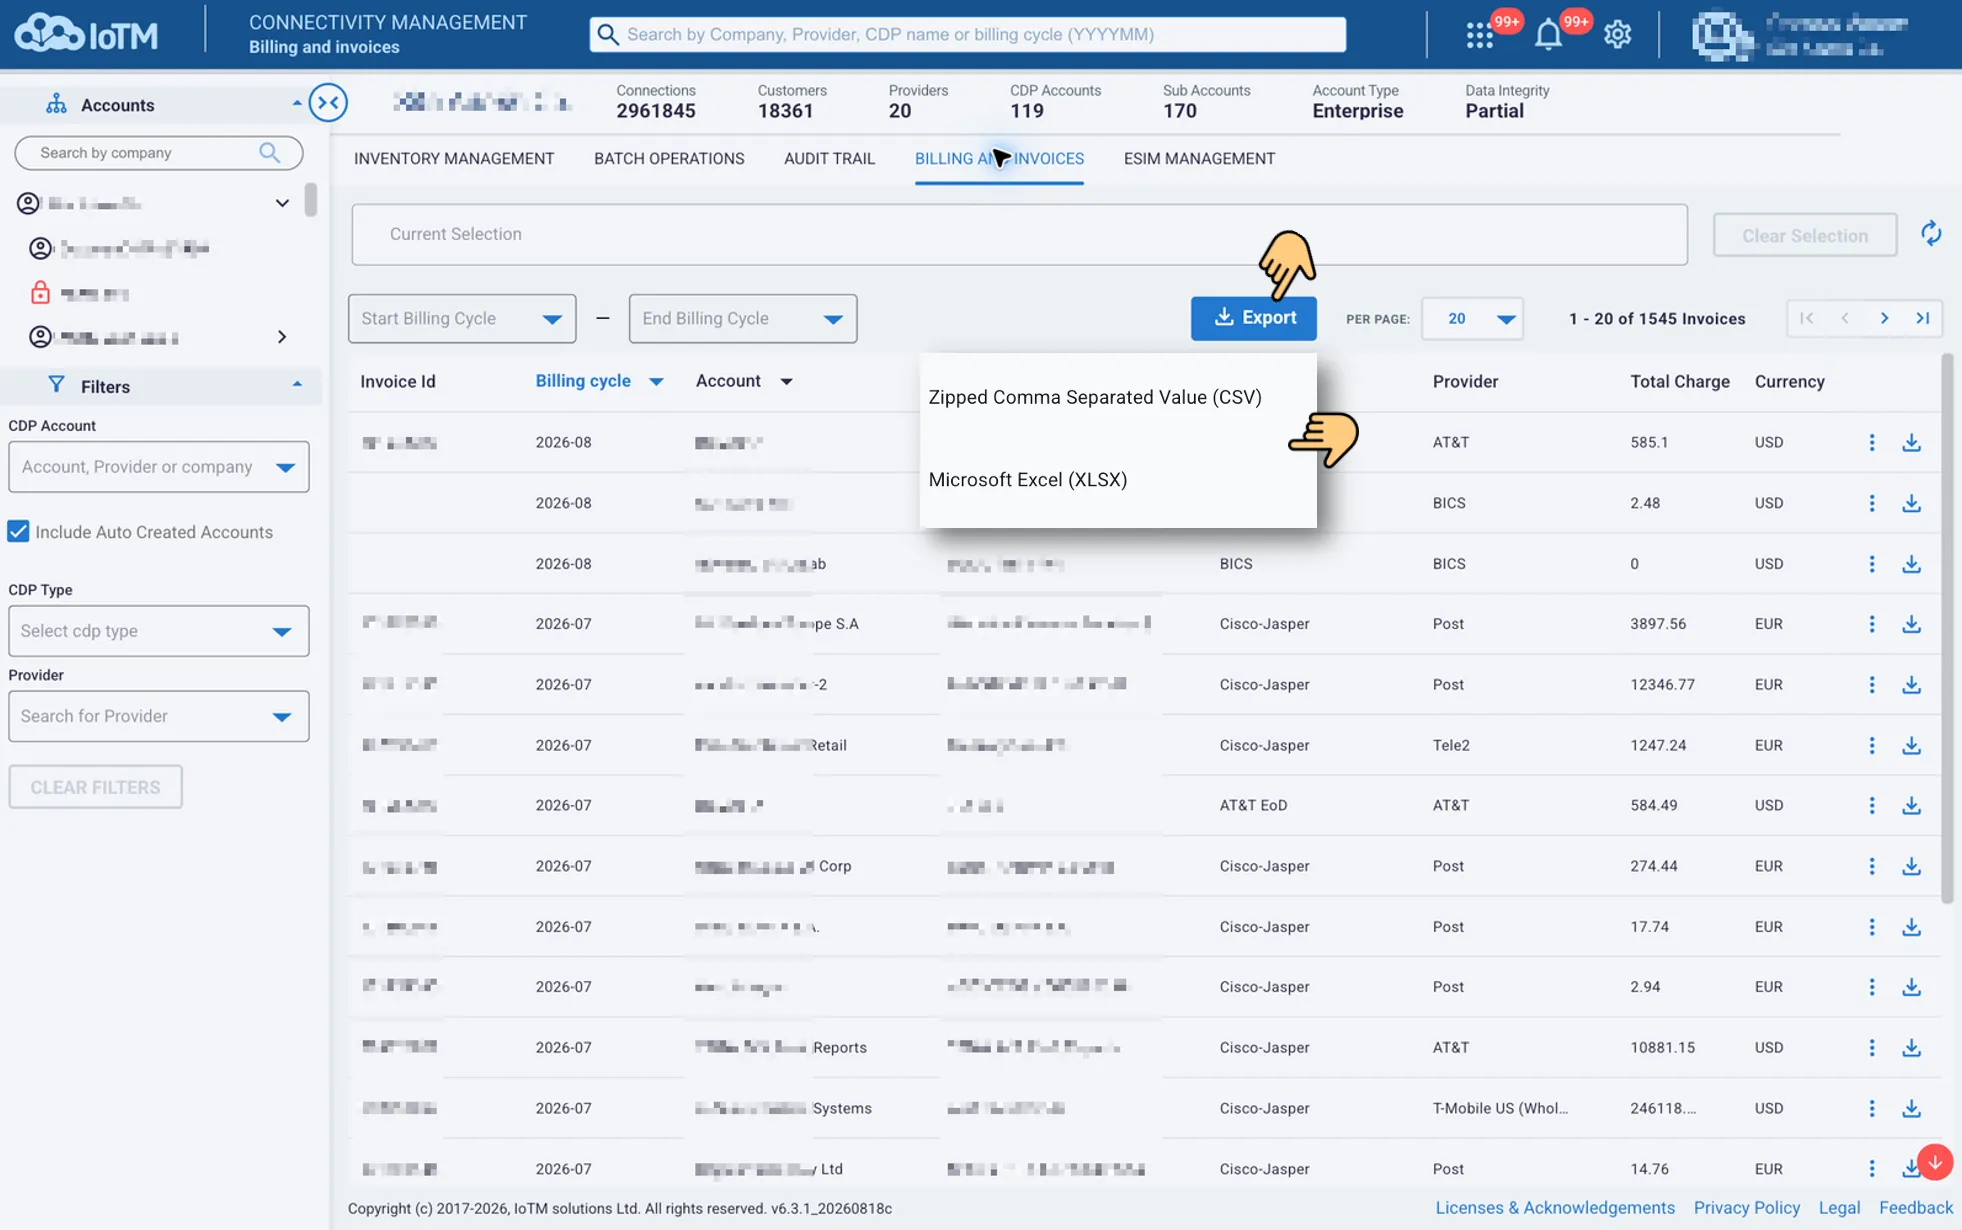Viewport: 1962px width, 1230px height.
Task: Open row options for the 2.94 invoice
Action: pos(1872,987)
